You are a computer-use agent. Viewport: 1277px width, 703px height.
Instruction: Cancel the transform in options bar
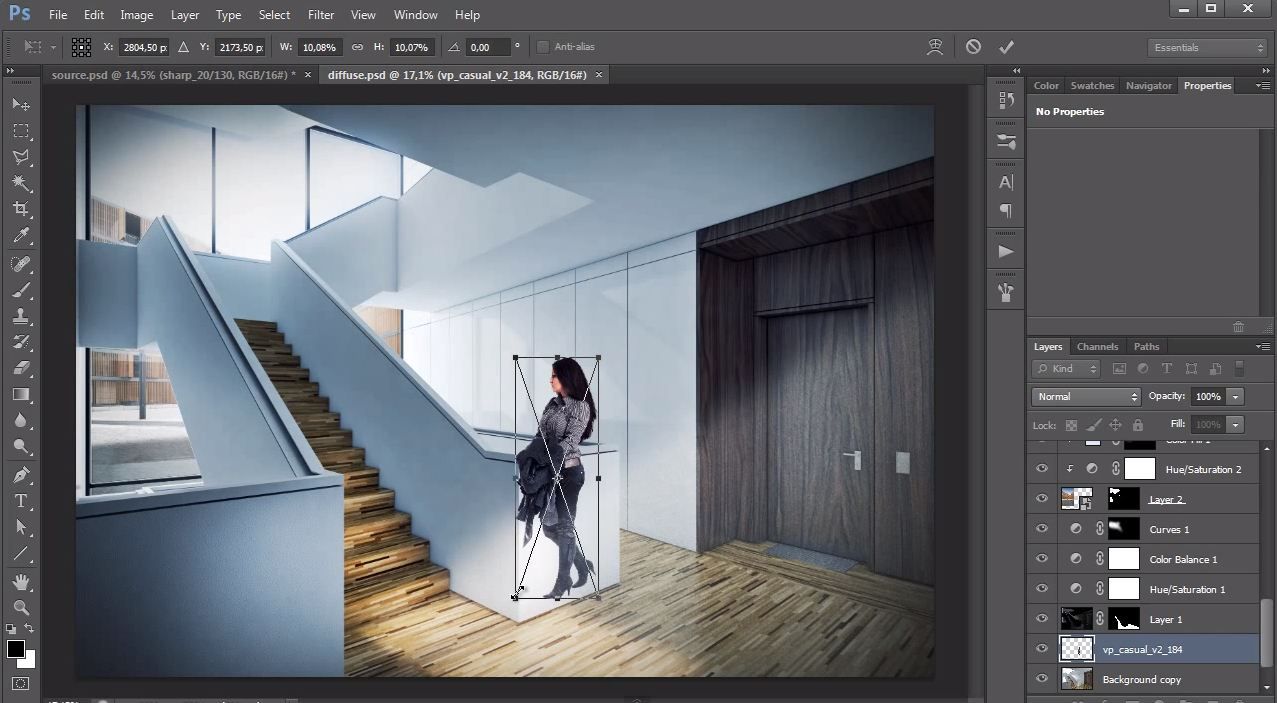[973, 47]
